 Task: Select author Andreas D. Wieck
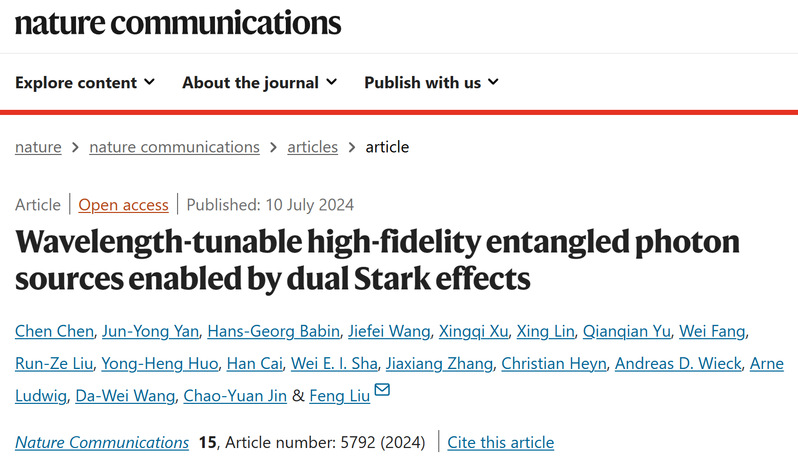(678, 363)
